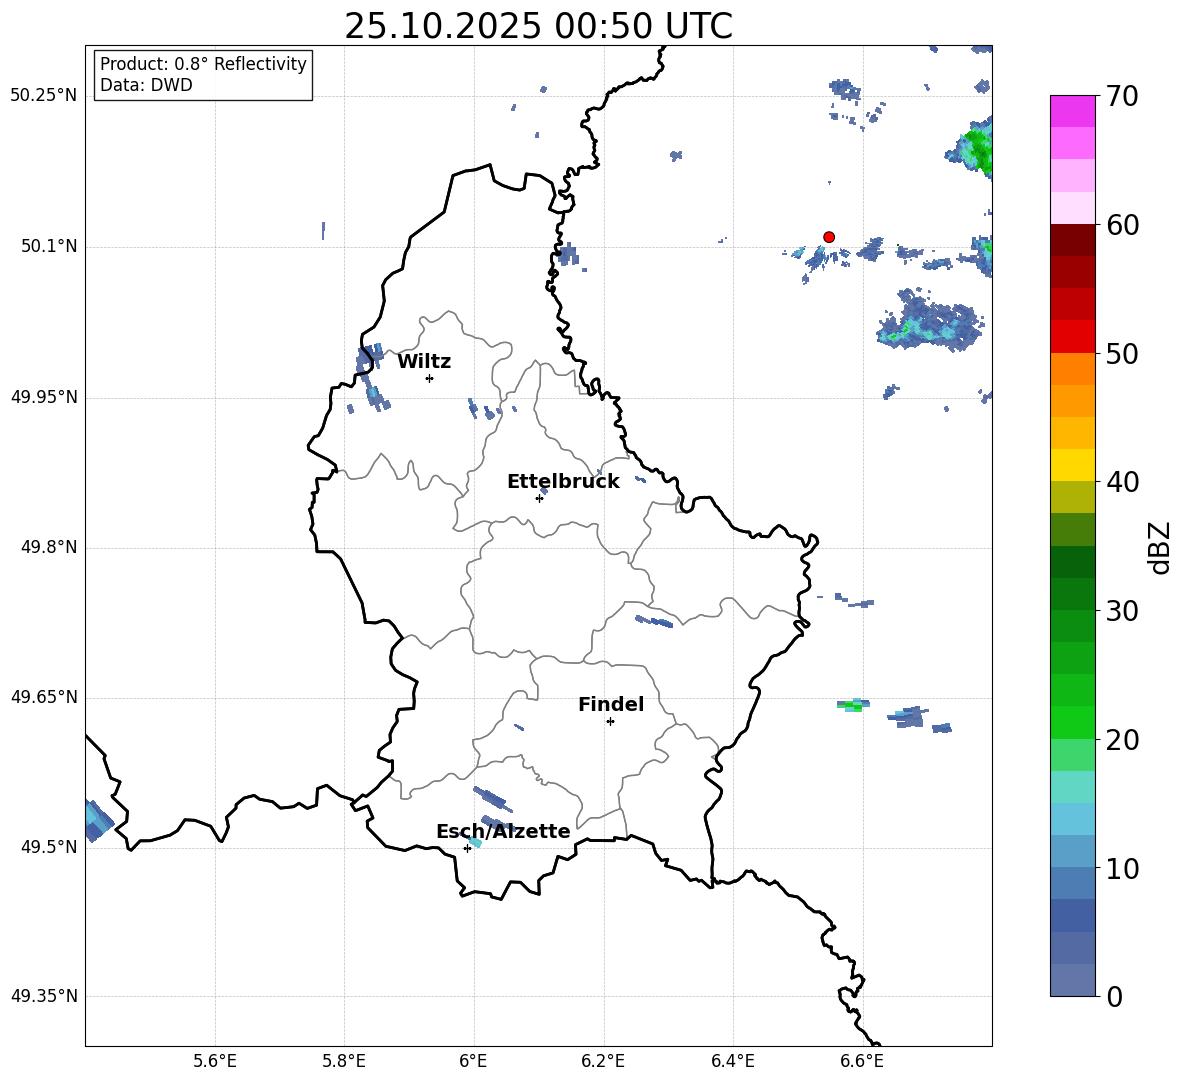This screenshot has height=1081, width=1184.
Task: Click the Esch/Alzette city label
Action: click(503, 831)
